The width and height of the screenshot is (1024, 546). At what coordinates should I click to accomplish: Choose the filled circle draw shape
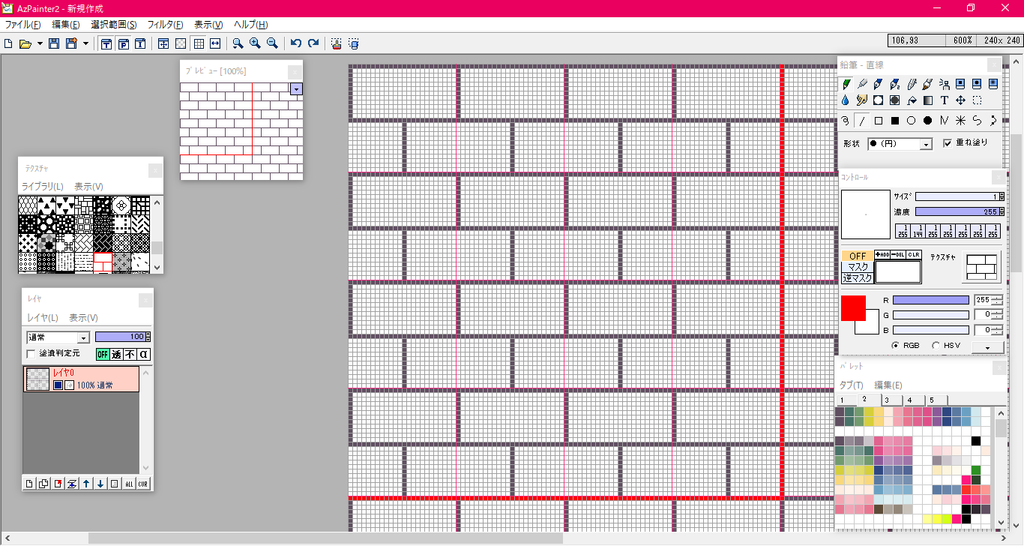point(928,121)
